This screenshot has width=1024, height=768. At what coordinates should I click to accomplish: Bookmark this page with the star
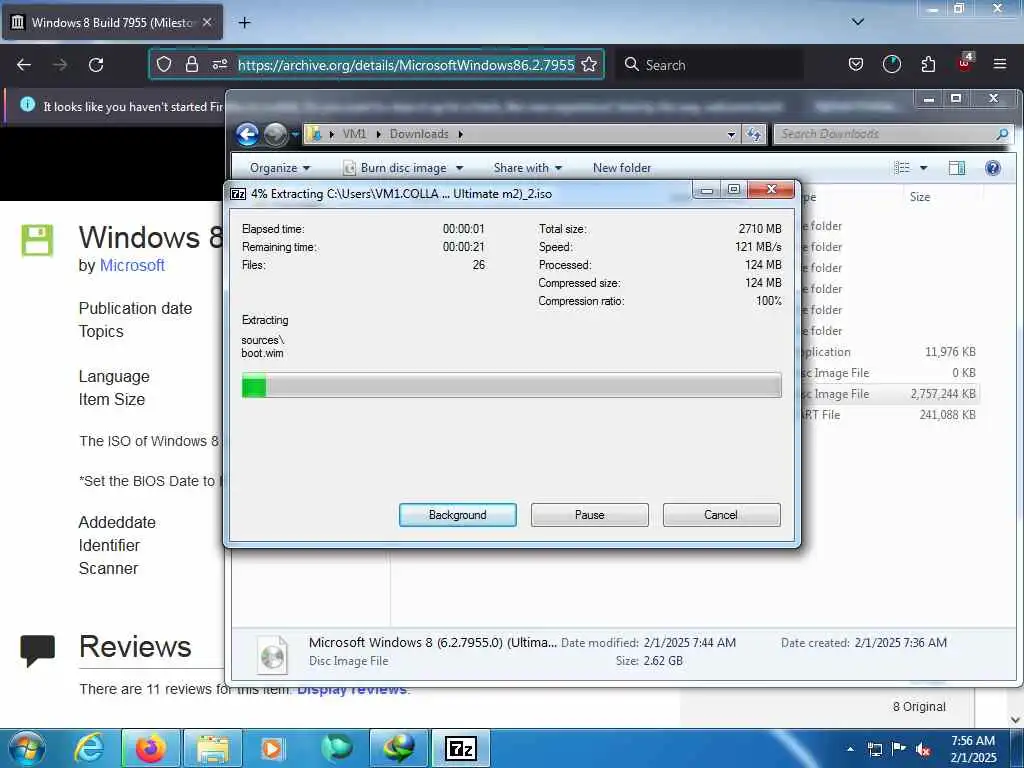coord(589,64)
